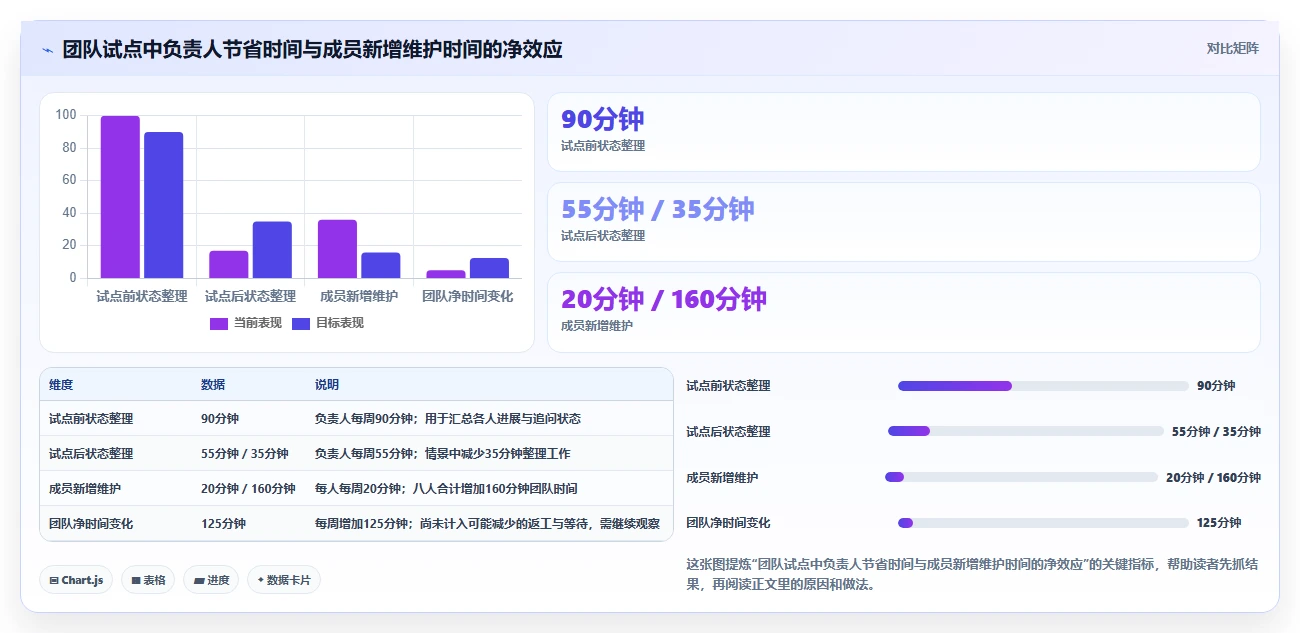This screenshot has width=1300, height=633.
Task: Click the 团队净时间变化 chart axis label
Action: pyautogui.click(x=467, y=297)
